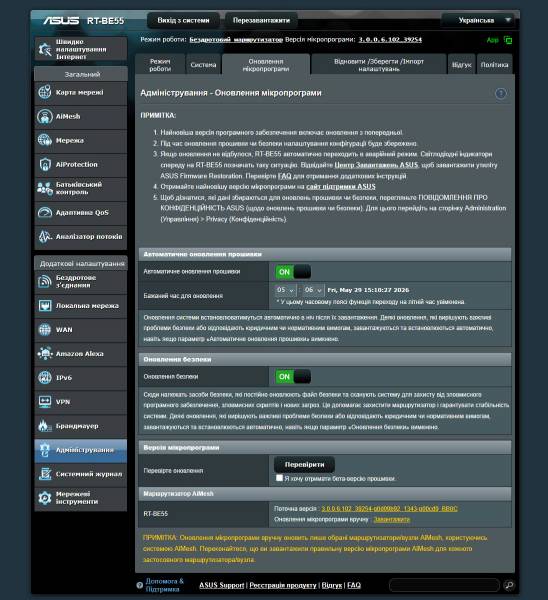The width and height of the screenshot is (548, 600).
Task: Click the green App copy icon
Action: coord(508,40)
